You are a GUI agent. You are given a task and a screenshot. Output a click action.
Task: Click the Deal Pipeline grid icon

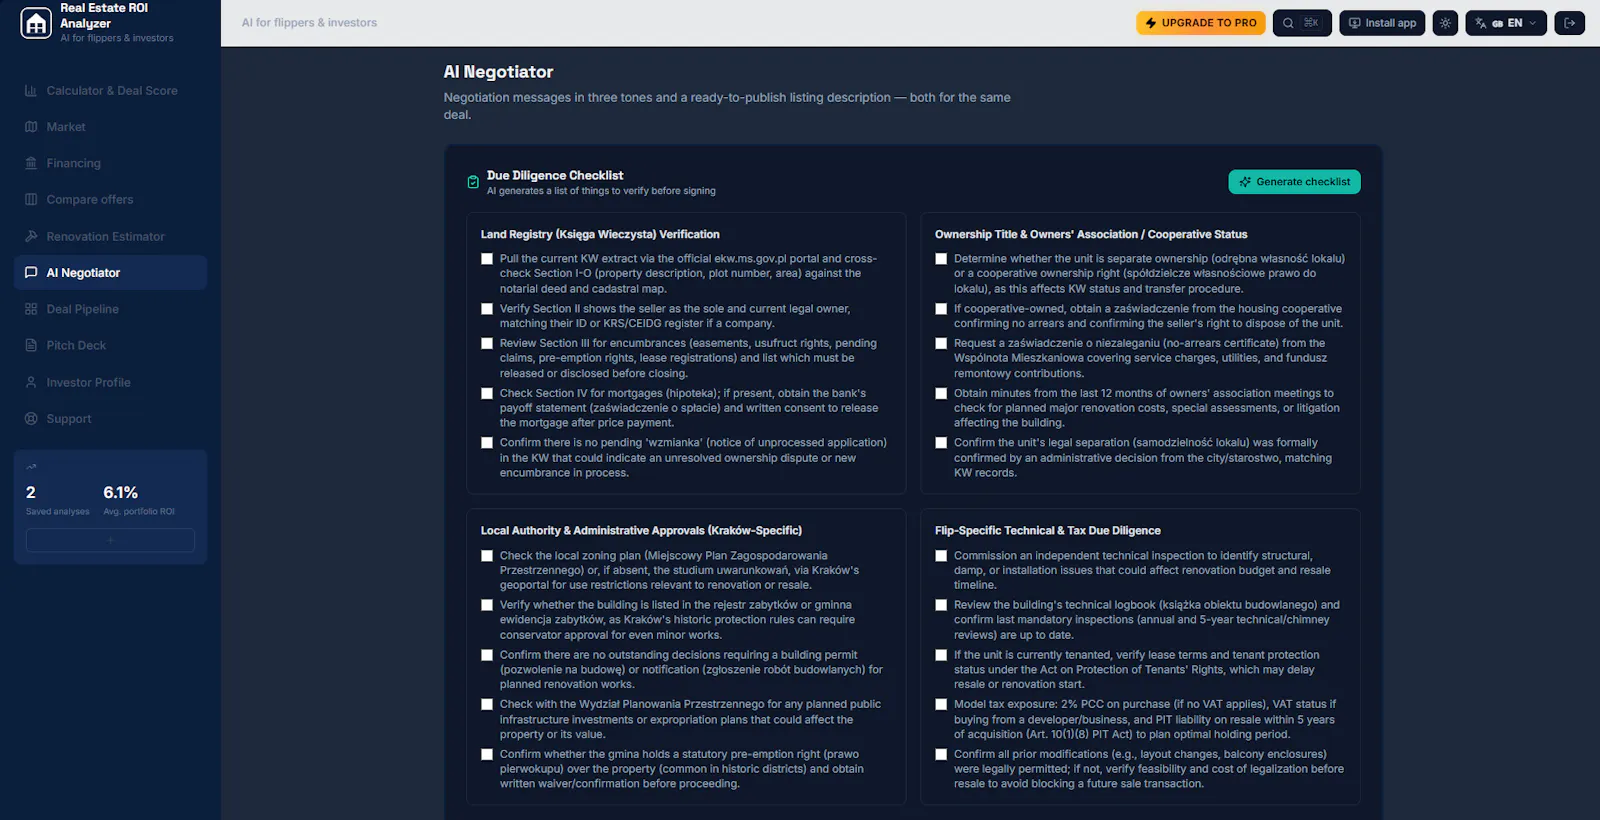point(31,309)
